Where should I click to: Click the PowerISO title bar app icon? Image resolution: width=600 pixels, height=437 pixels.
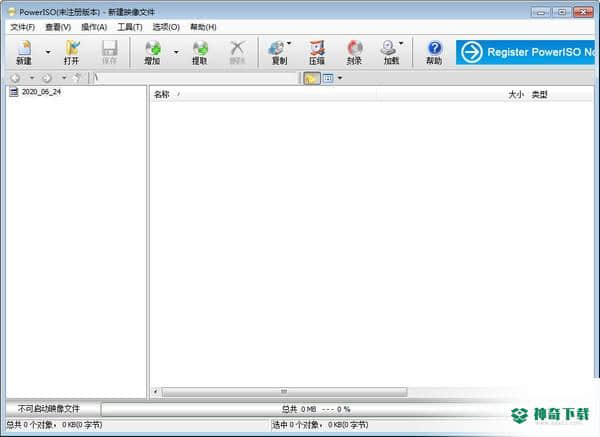(x=12, y=12)
